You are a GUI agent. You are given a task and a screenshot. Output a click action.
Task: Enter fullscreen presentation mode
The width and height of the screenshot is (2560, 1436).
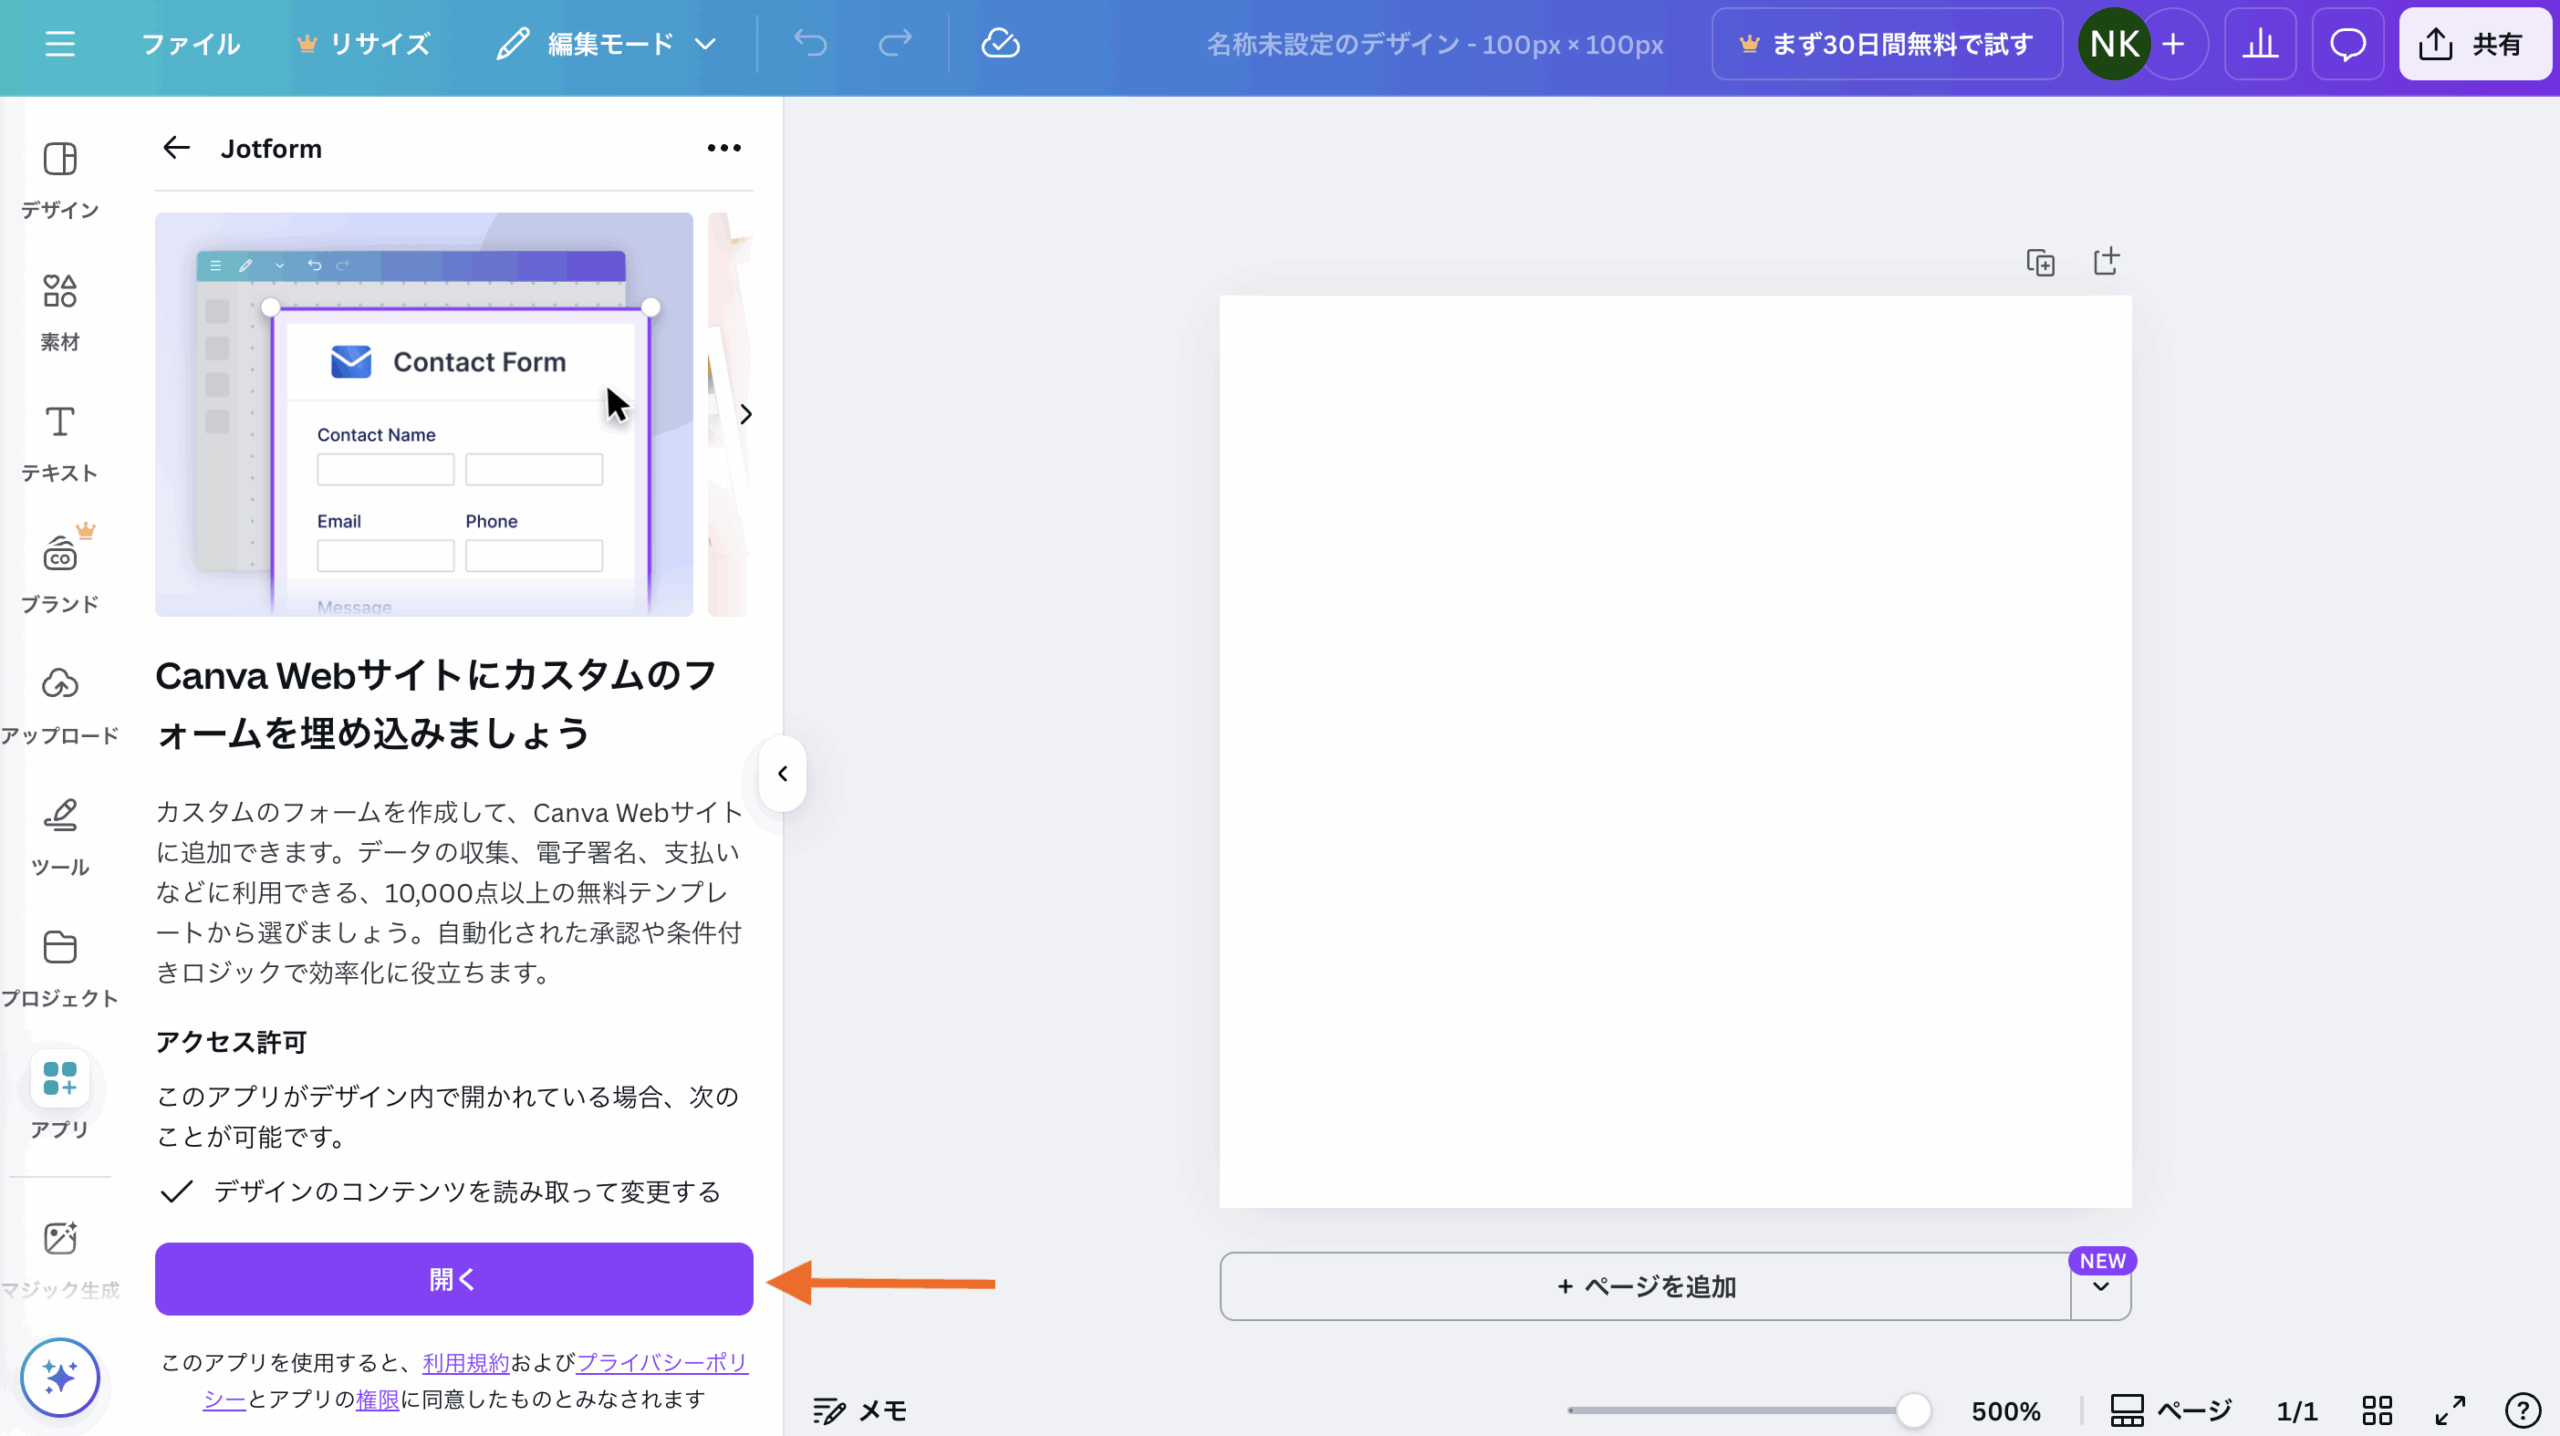(2450, 1411)
